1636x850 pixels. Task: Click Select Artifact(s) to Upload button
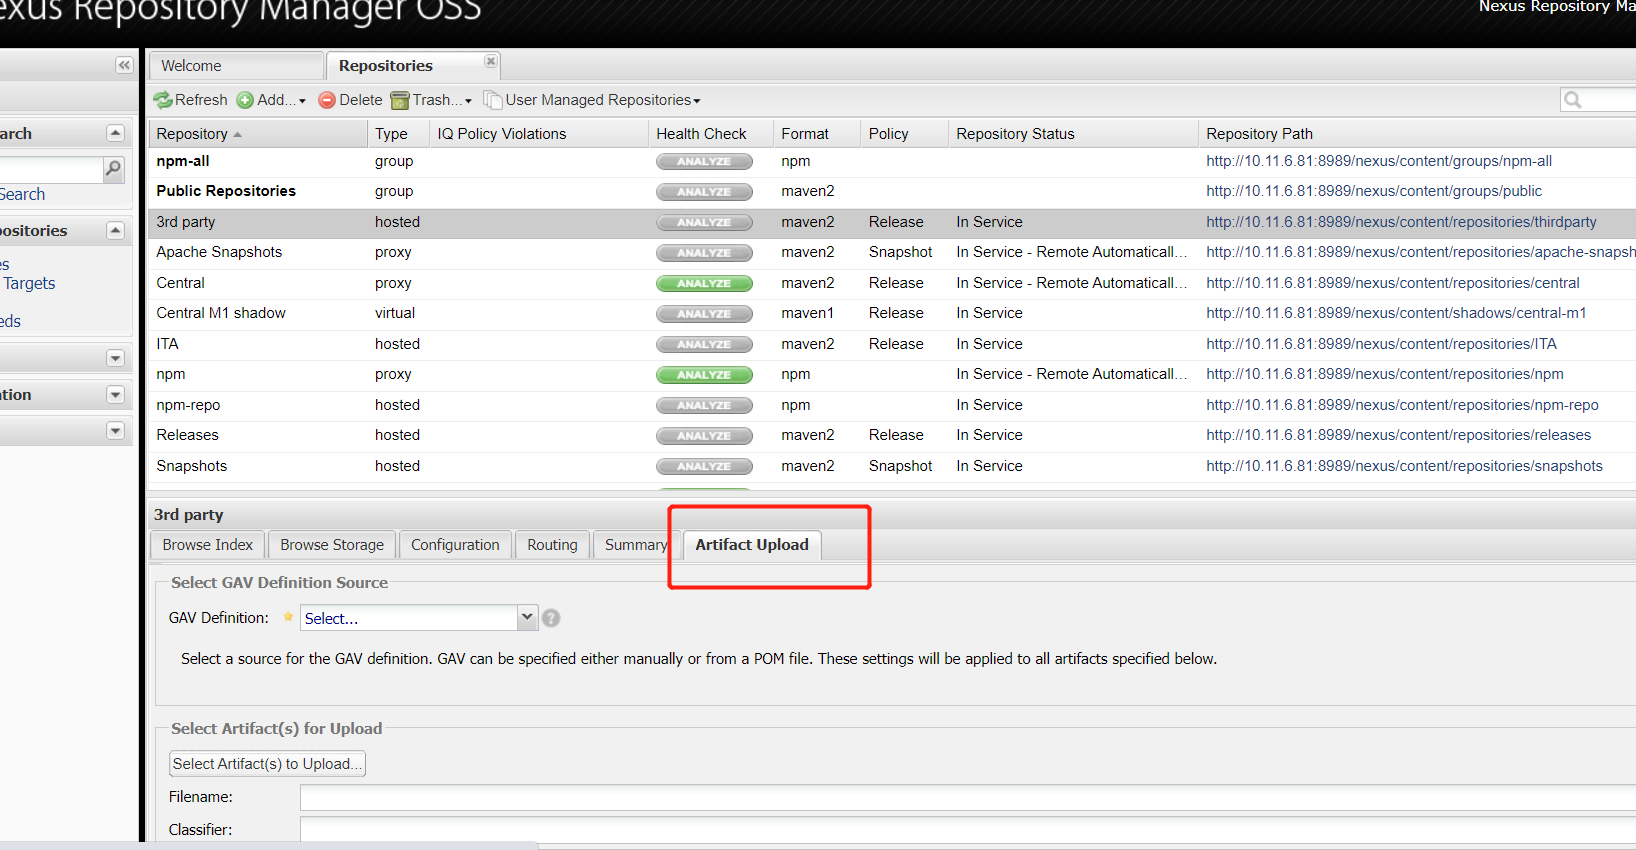pos(267,764)
